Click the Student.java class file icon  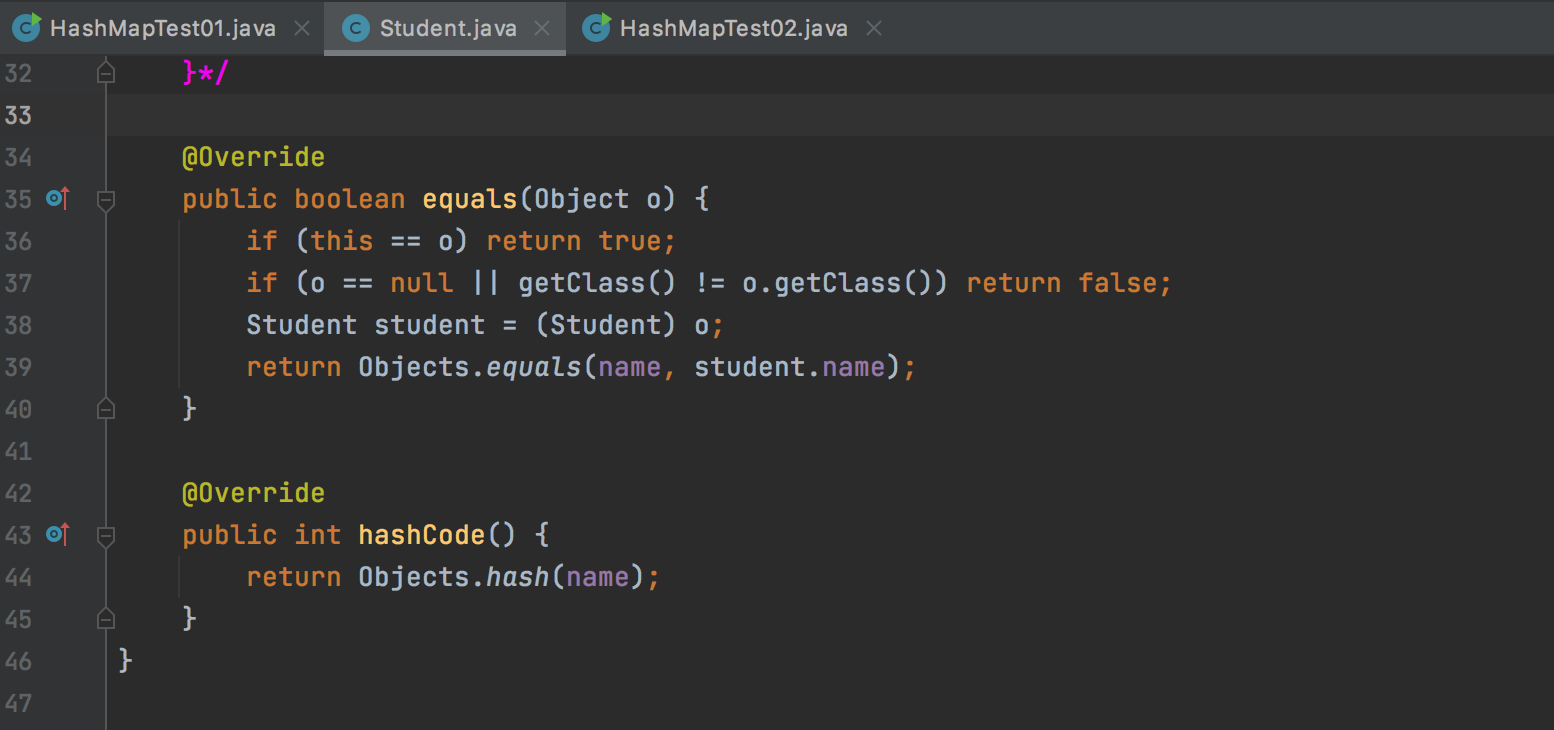click(x=356, y=28)
